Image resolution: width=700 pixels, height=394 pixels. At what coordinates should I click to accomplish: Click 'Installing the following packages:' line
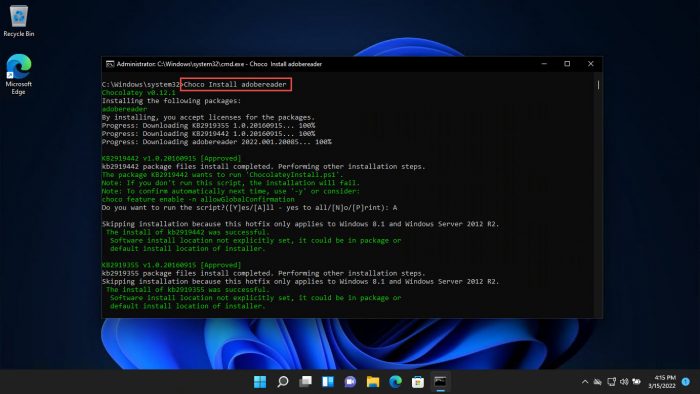click(x=171, y=101)
